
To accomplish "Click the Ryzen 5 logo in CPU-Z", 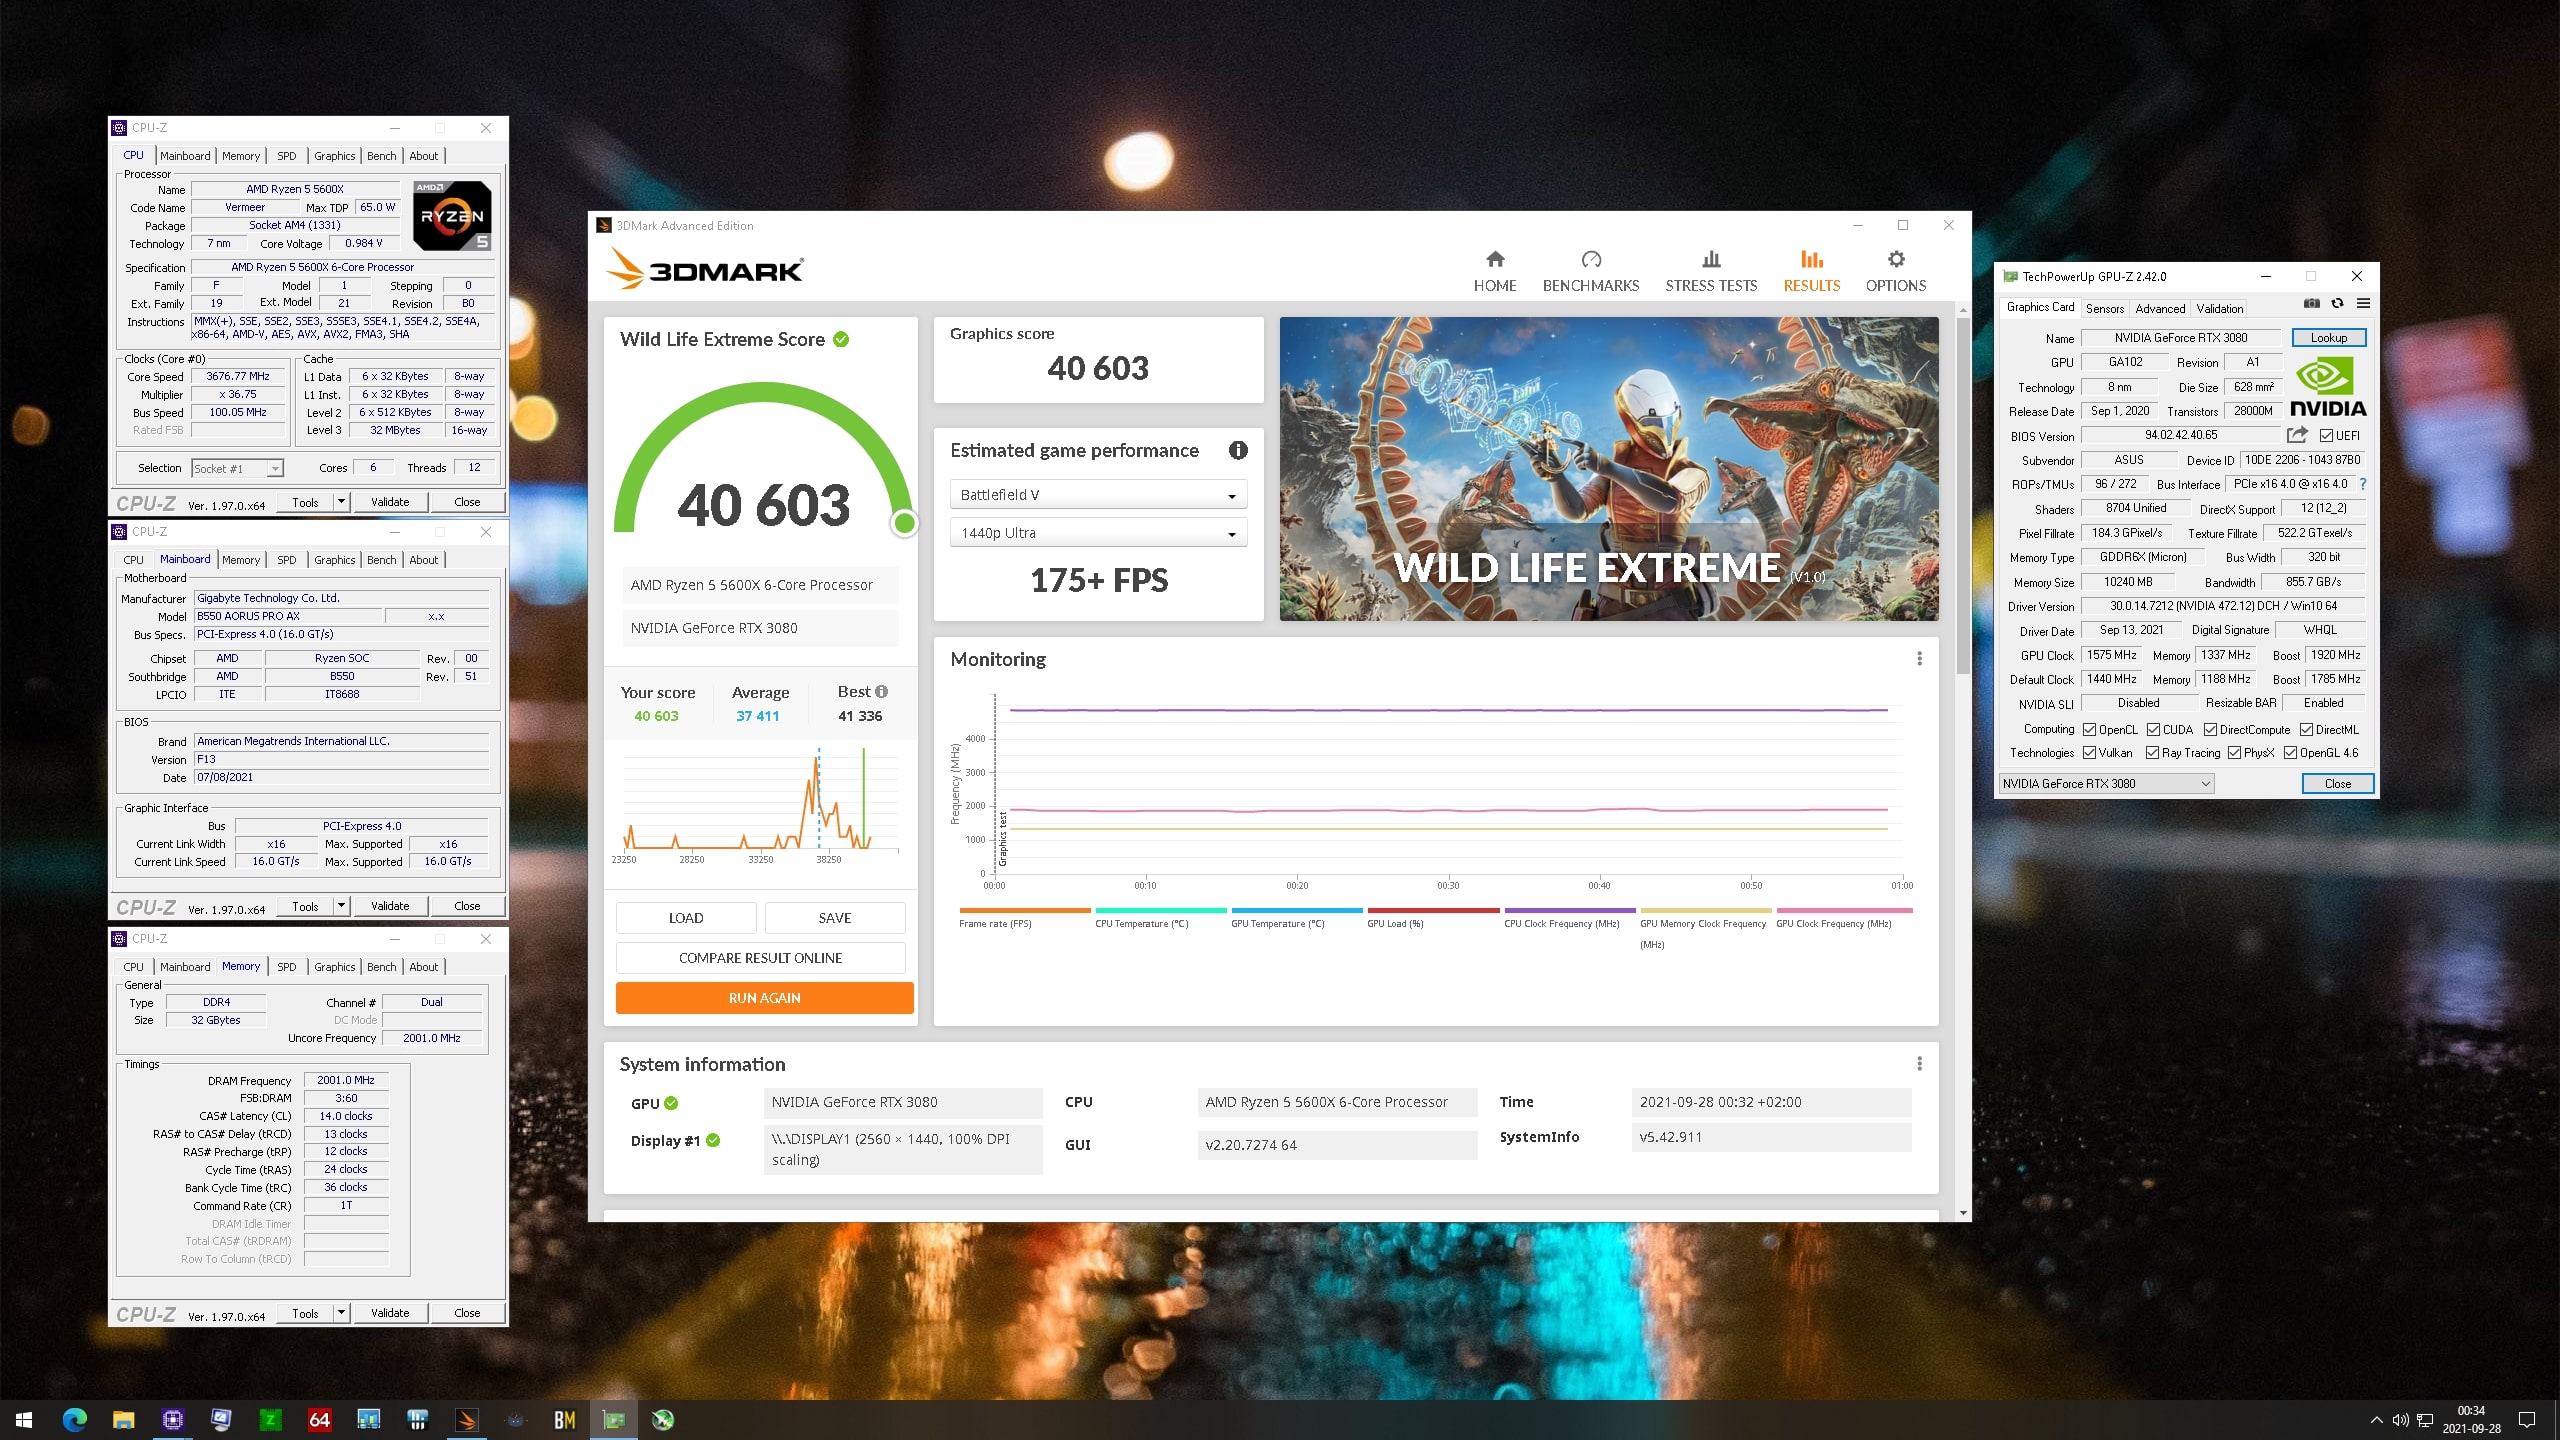I will click(x=451, y=215).
